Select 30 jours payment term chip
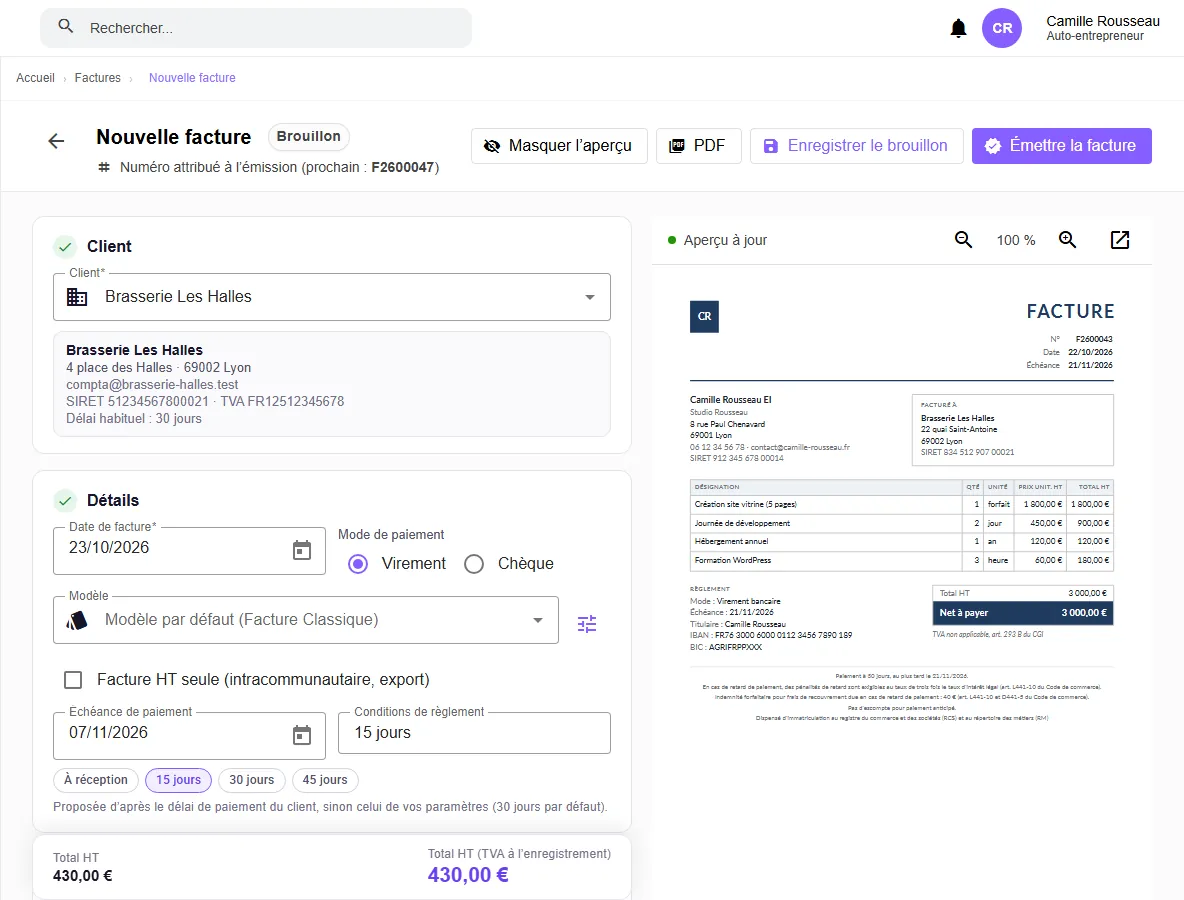This screenshot has width=1184, height=900. coord(251,780)
